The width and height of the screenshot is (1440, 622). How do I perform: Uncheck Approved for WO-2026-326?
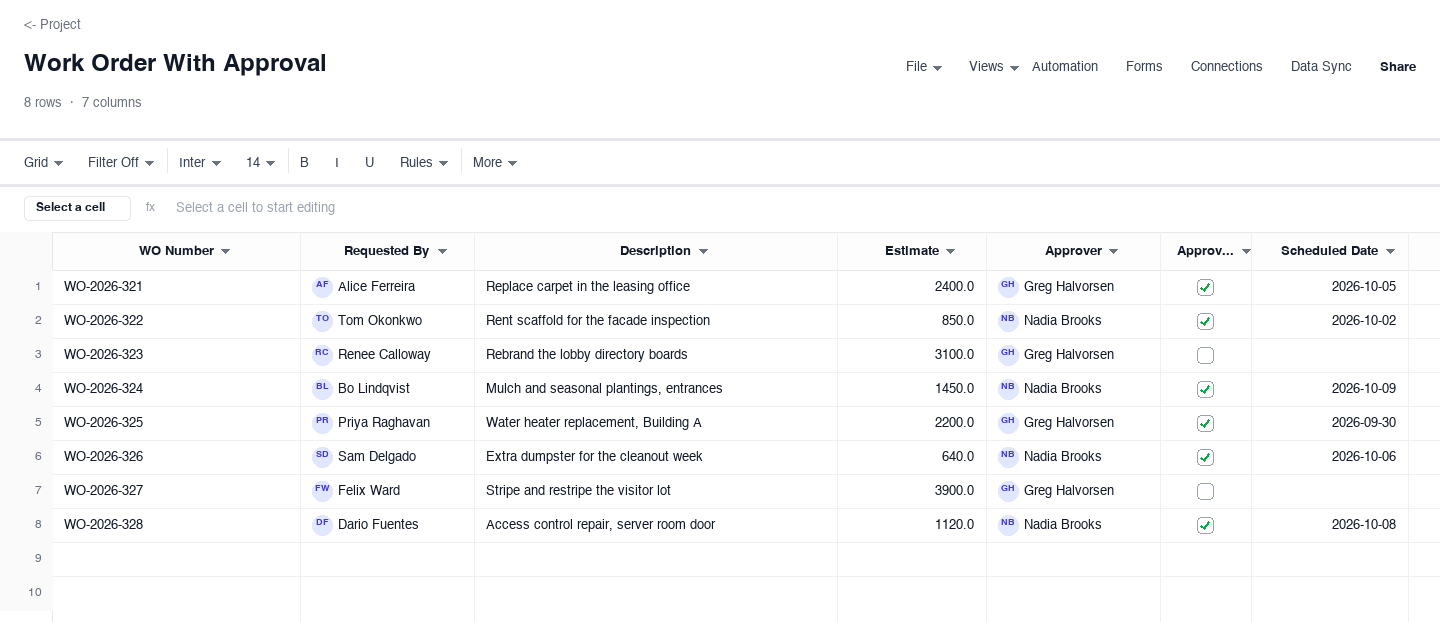point(1205,457)
